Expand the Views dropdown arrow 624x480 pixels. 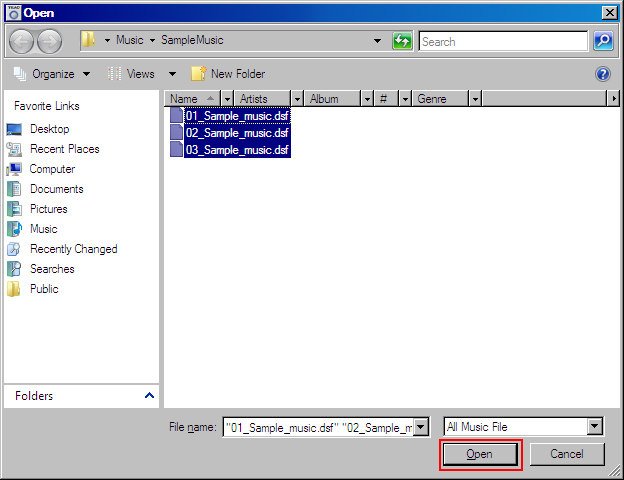172,74
